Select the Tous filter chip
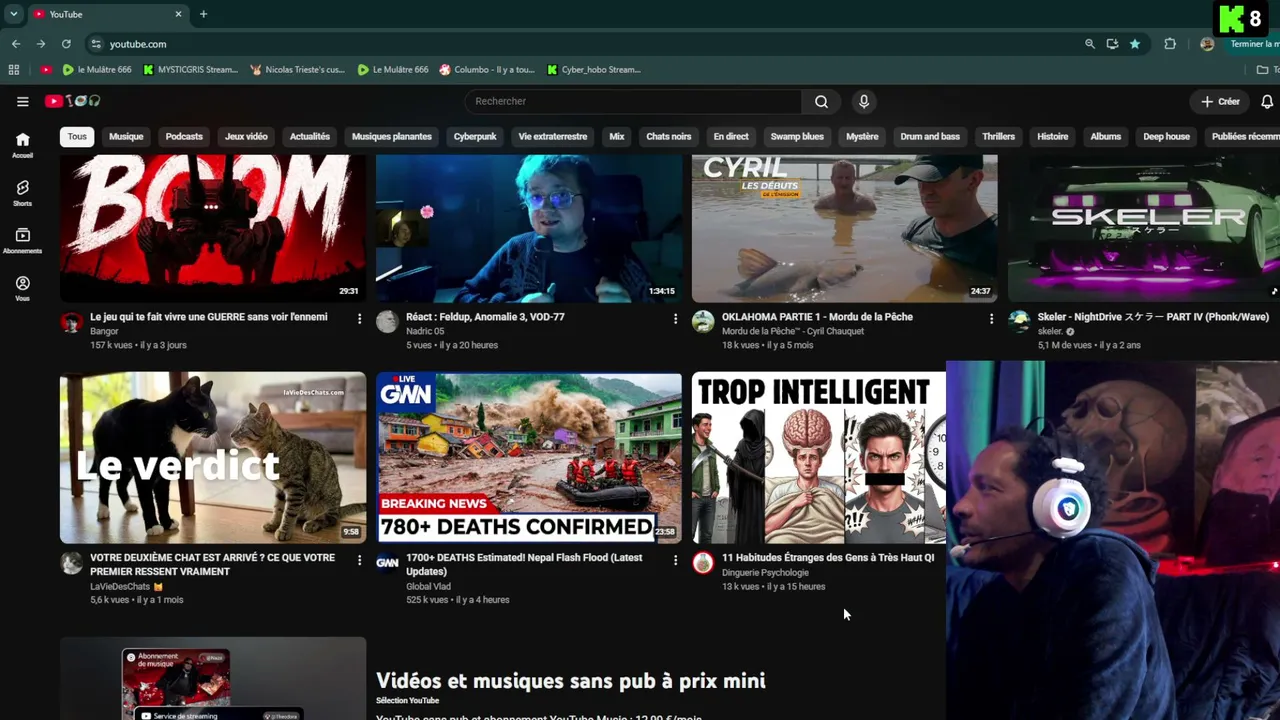Screen dimensions: 1280x720 pos(77,137)
